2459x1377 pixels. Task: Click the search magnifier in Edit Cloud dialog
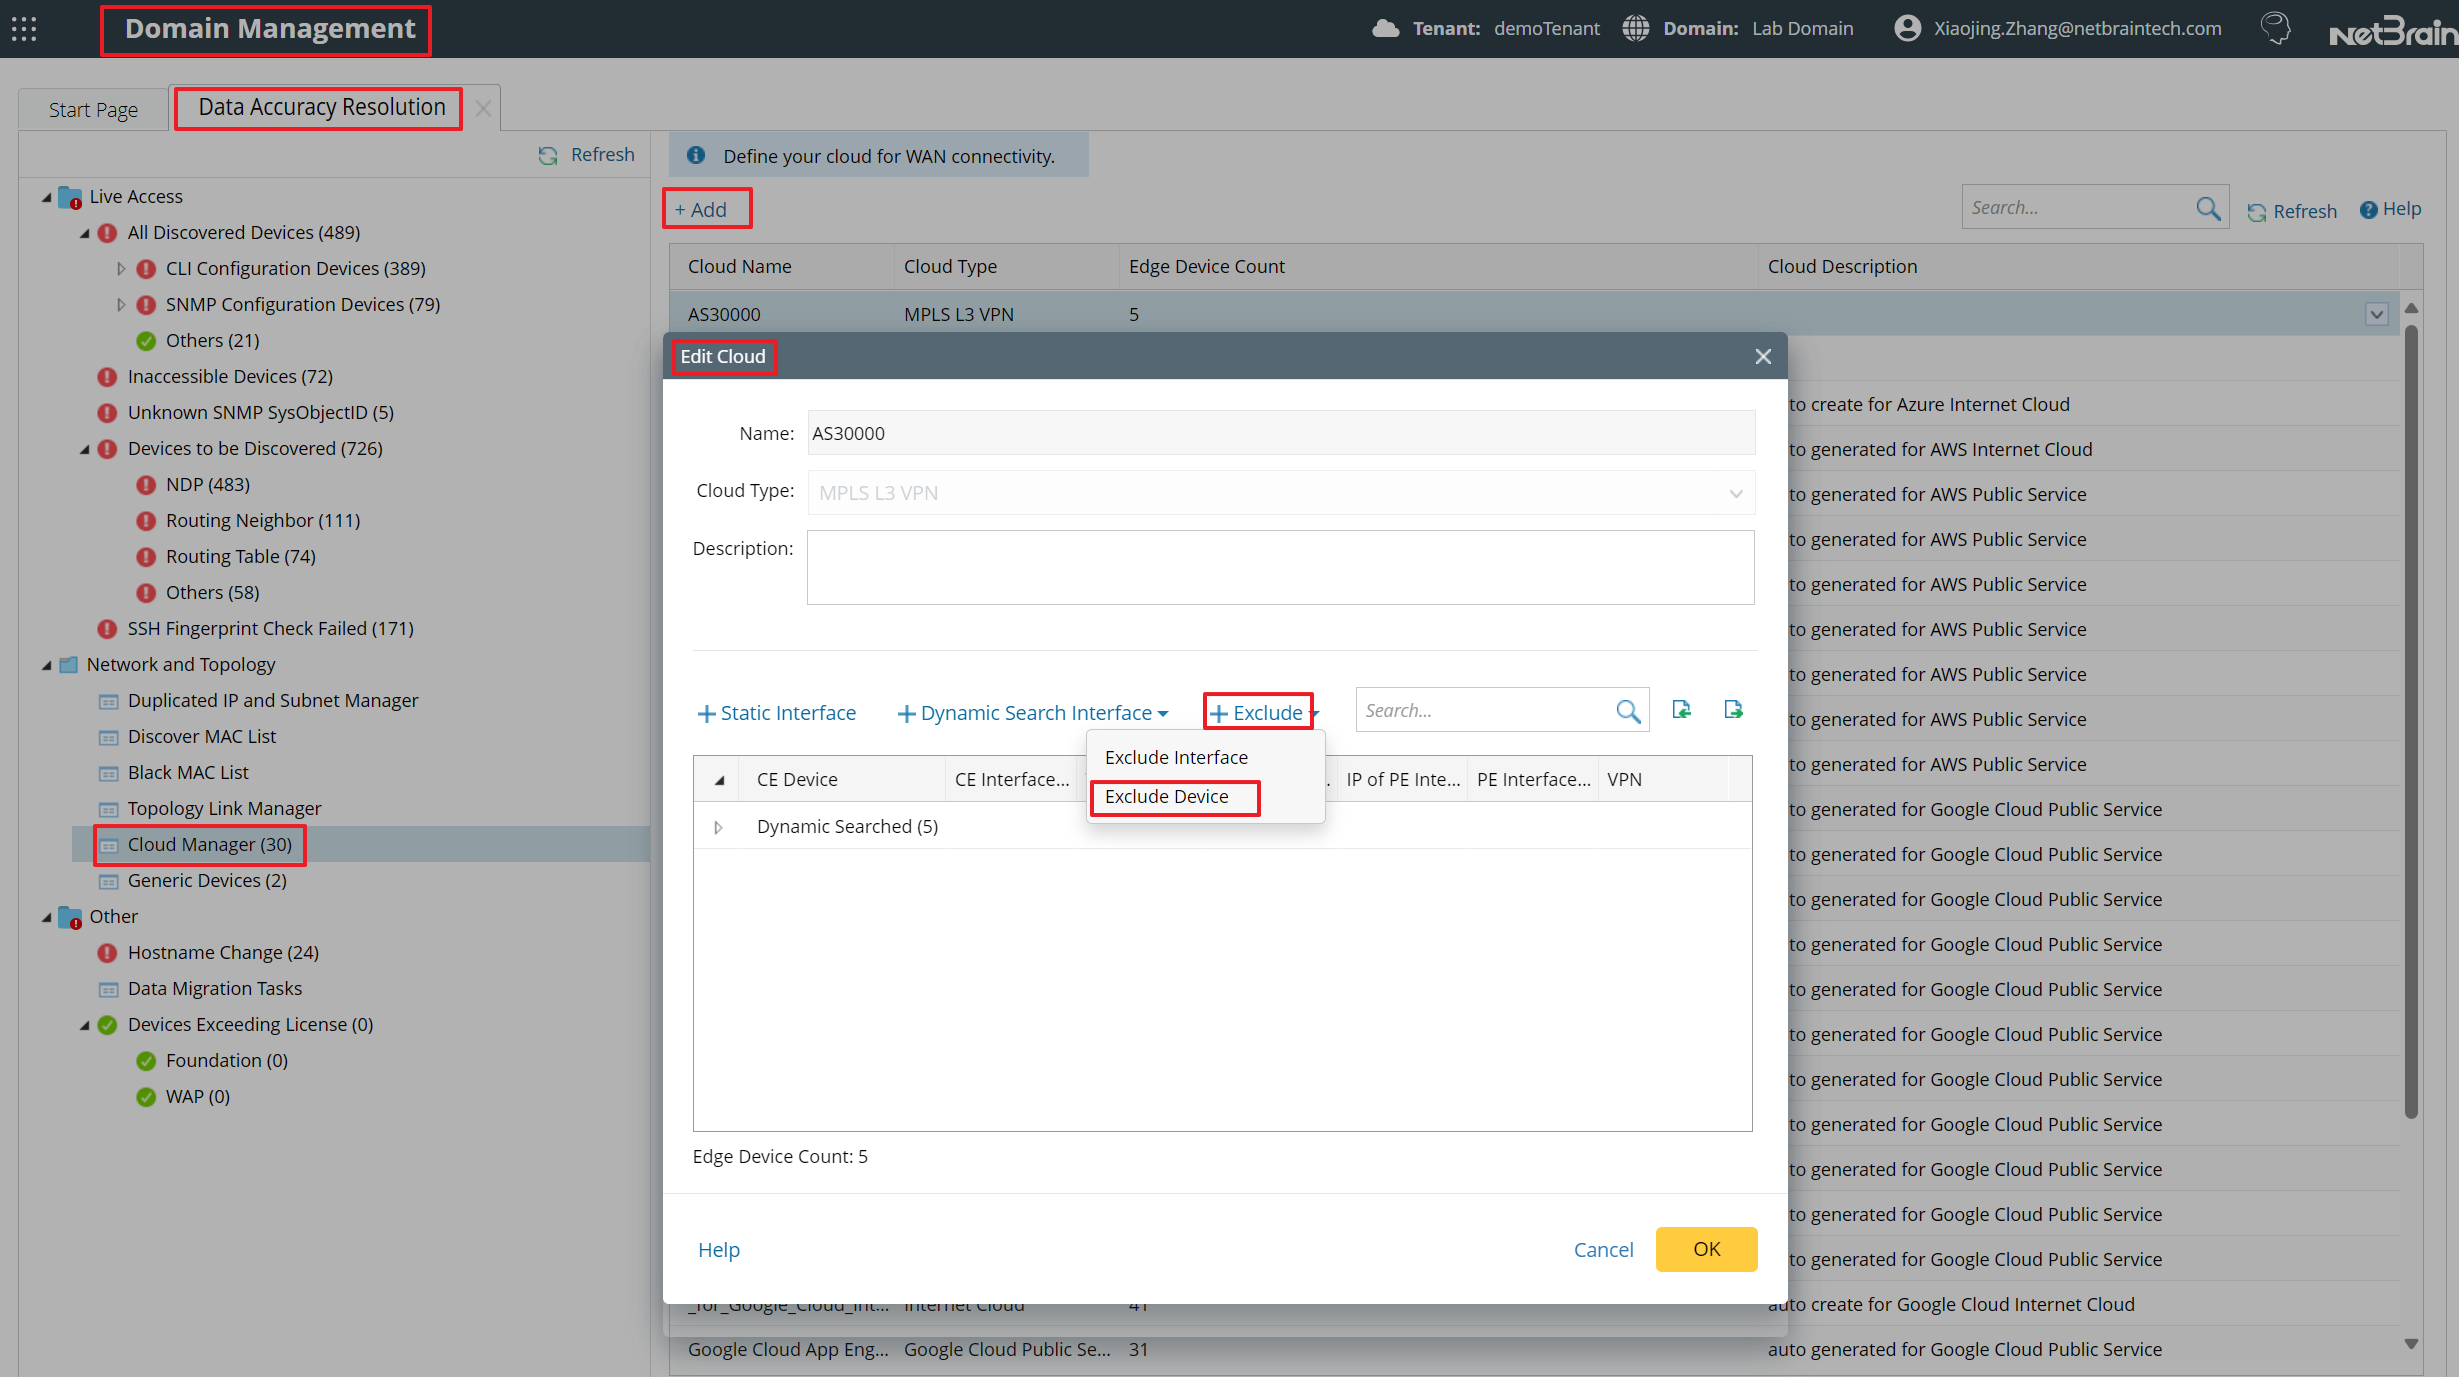[x=1628, y=711]
